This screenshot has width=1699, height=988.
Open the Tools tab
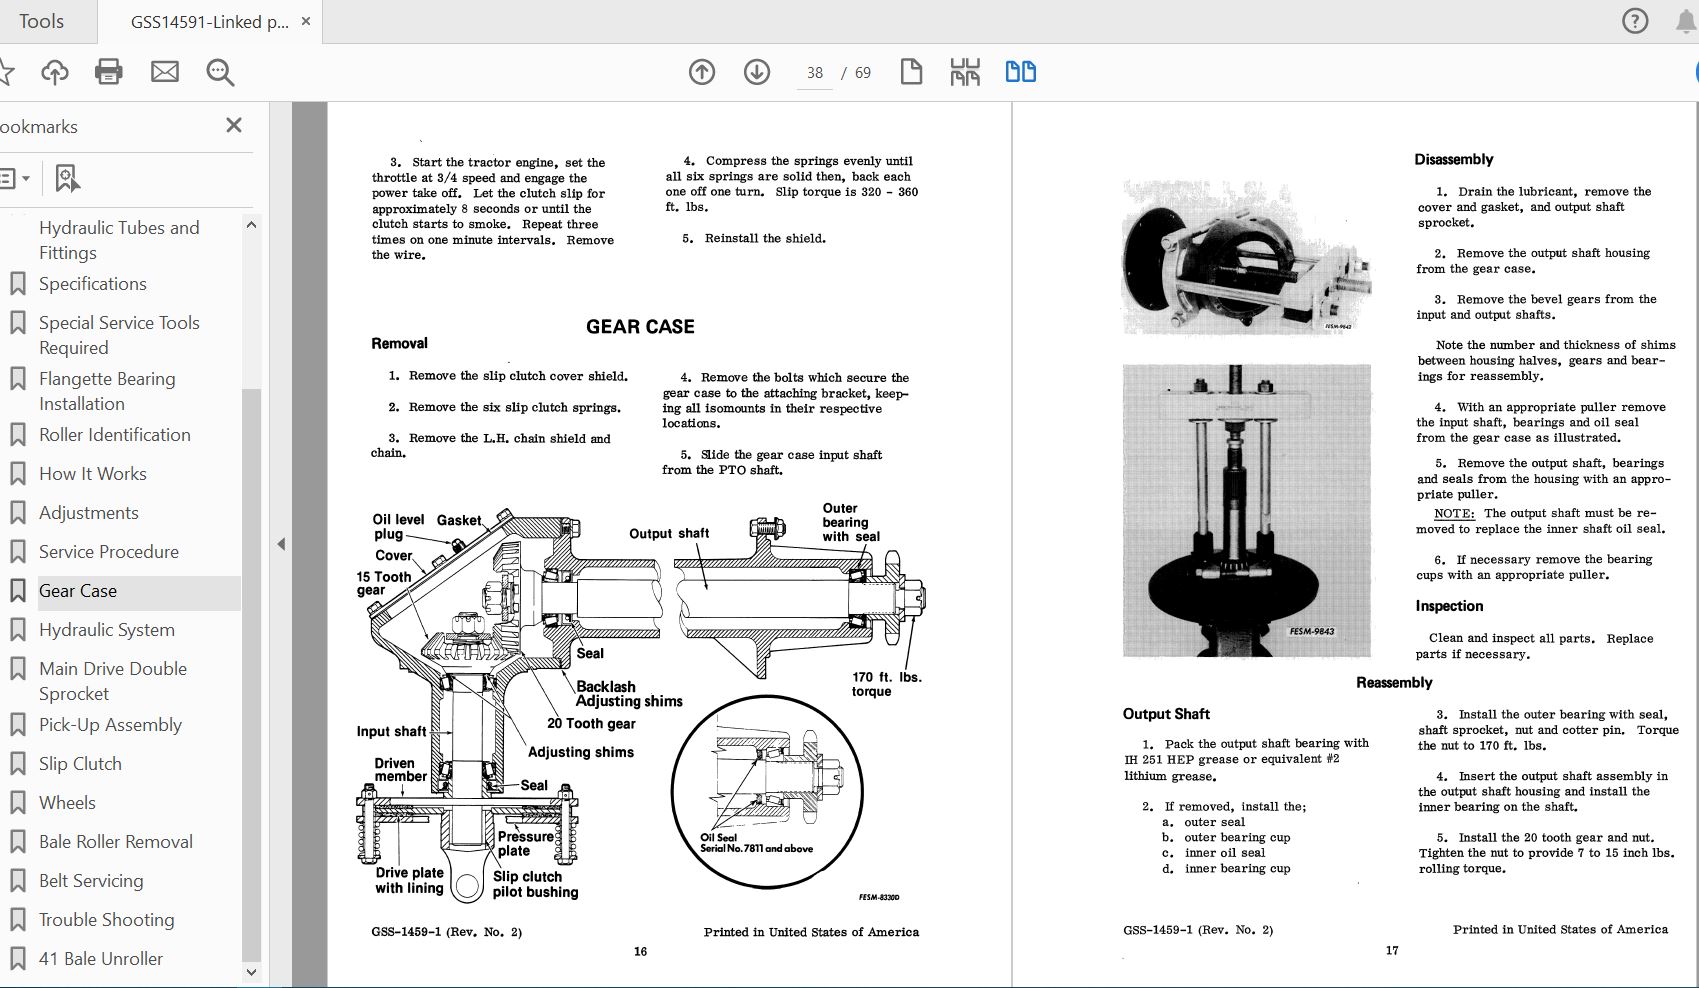(41, 21)
